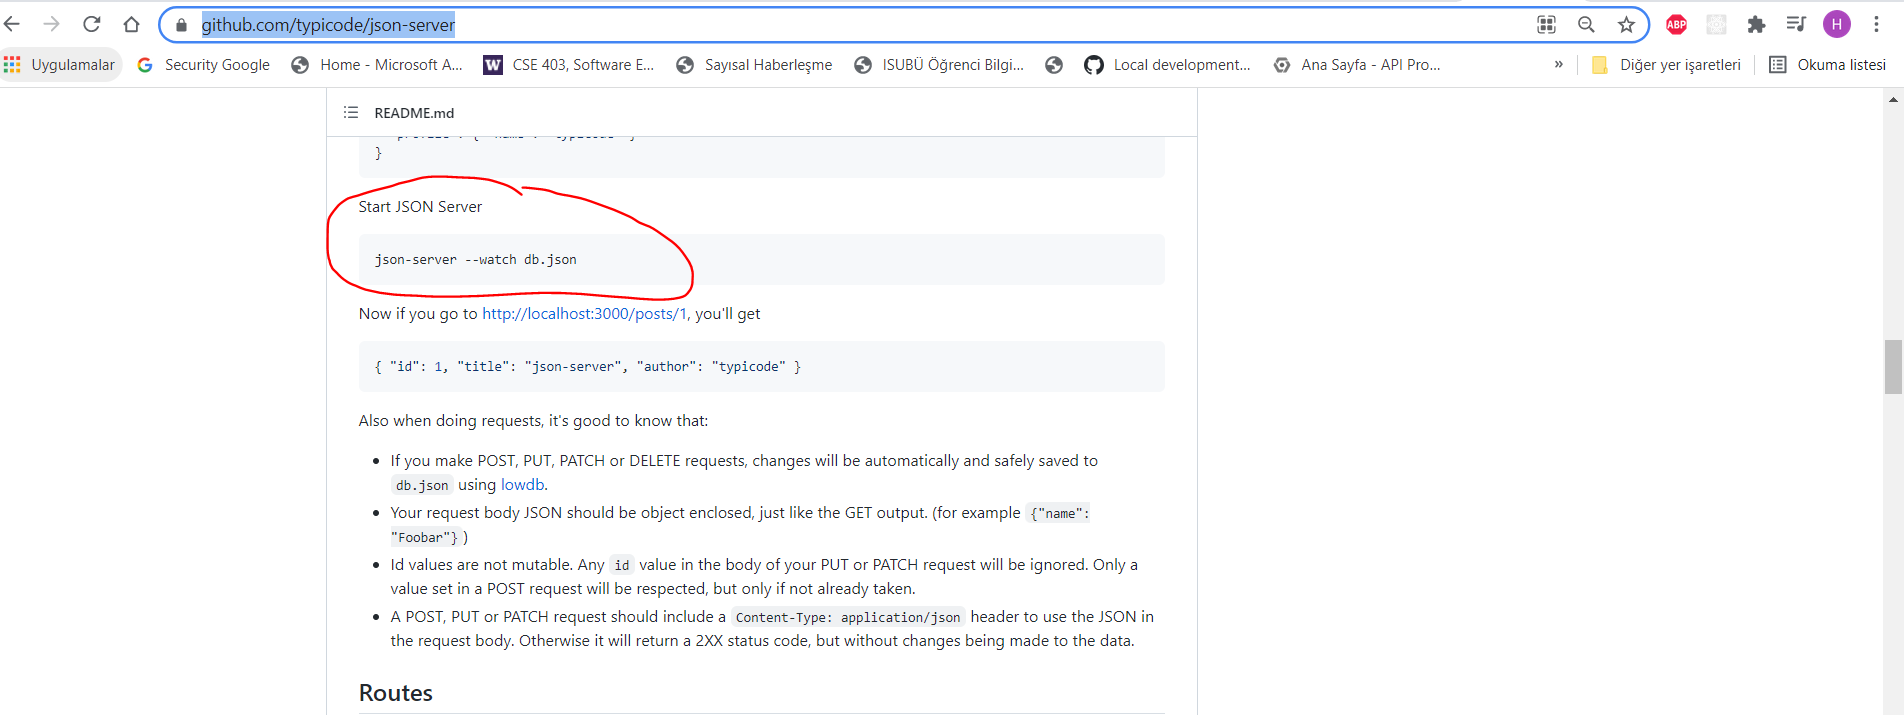Open the Uygulamalar apps shortcut

60,65
